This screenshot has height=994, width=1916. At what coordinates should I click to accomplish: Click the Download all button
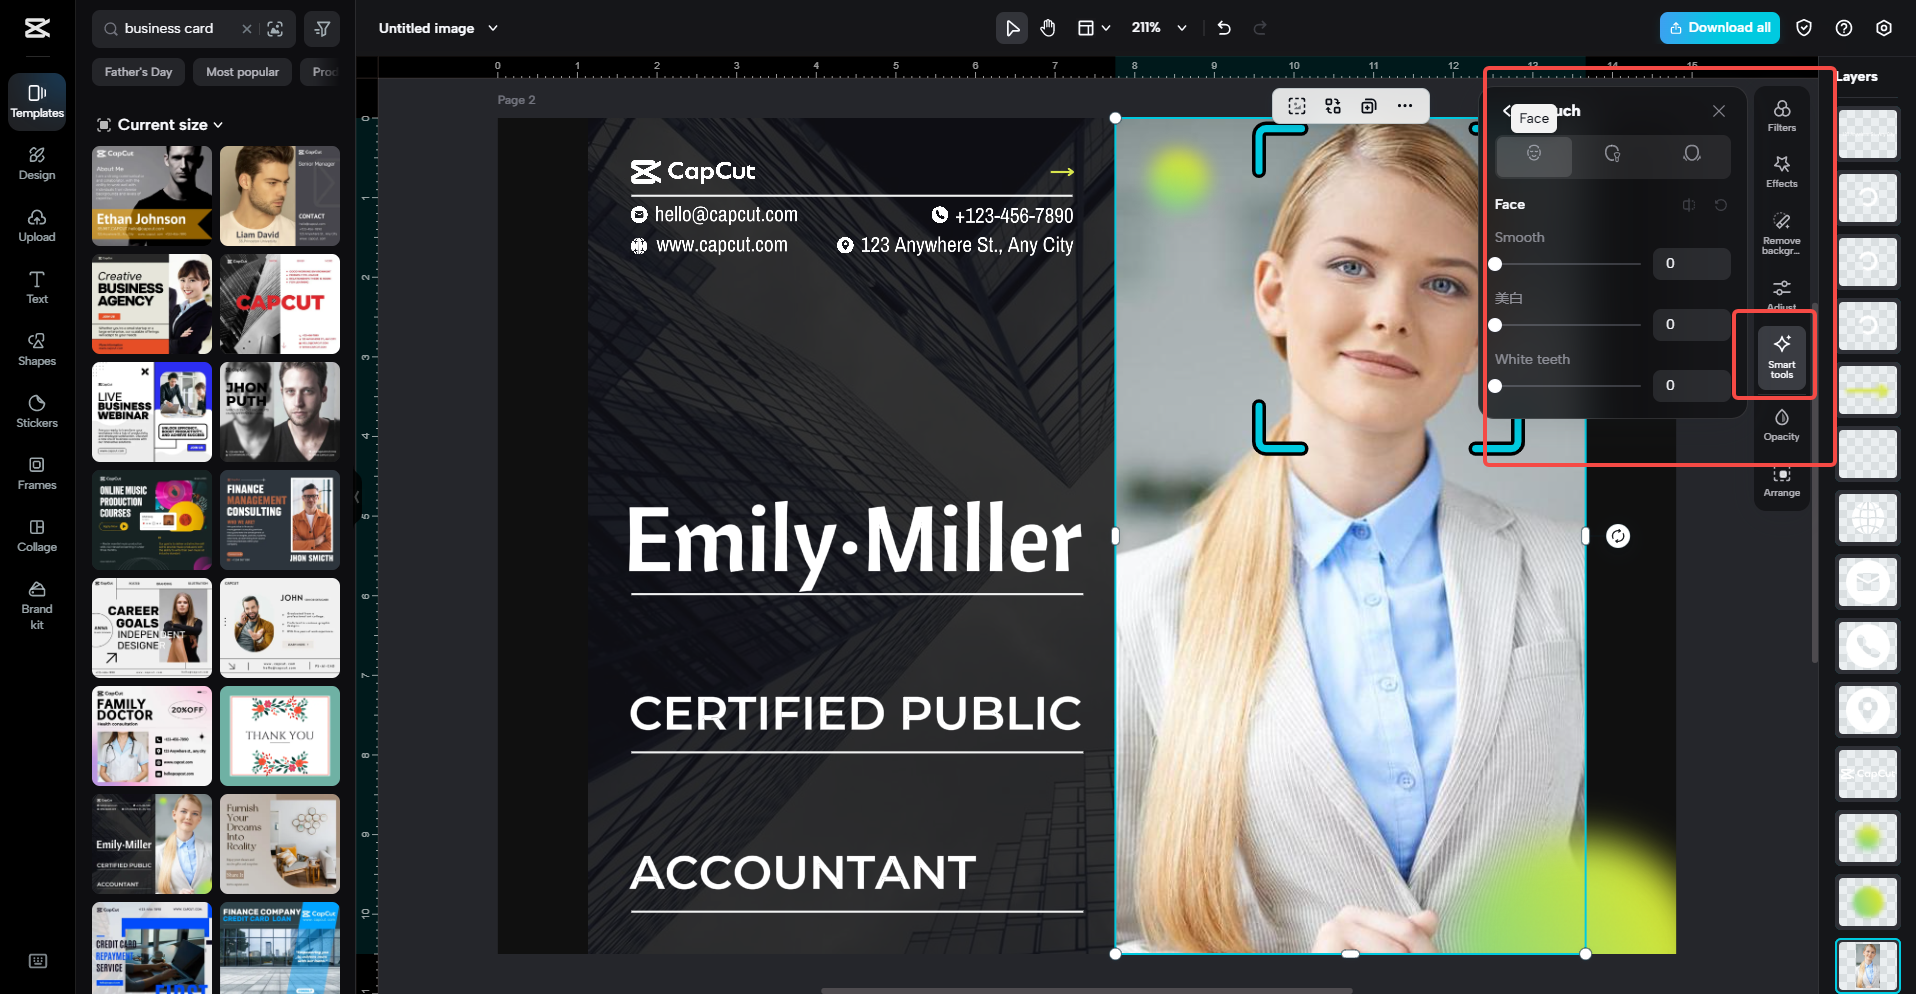point(1719,28)
